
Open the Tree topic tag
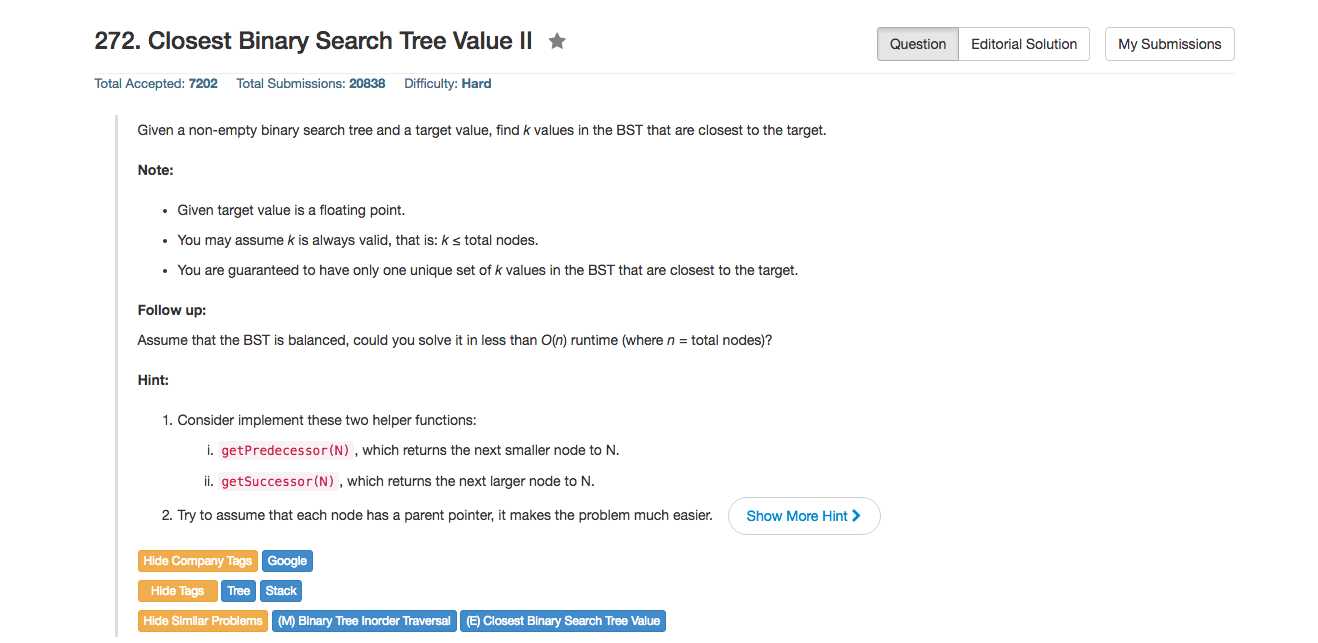point(238,591)
